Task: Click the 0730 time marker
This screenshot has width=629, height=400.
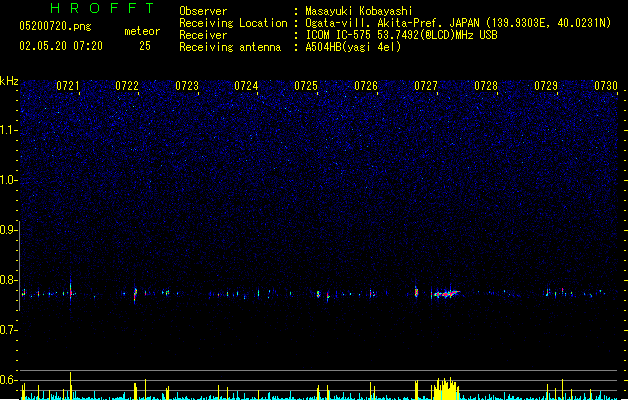Action: pyautogui.click(x=606, y=86)
